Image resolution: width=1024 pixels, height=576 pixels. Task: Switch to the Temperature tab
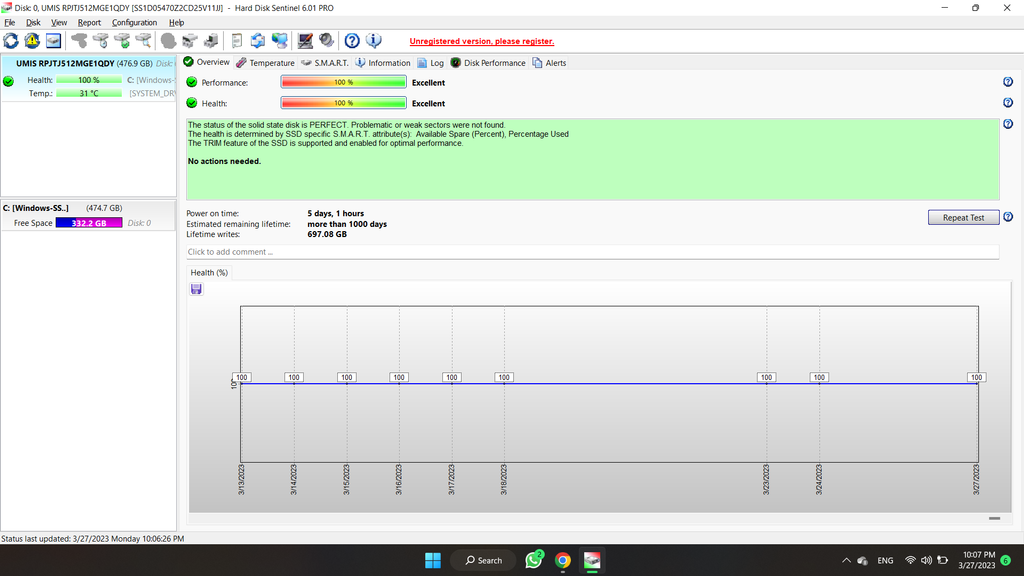click(x=266, y=62)
